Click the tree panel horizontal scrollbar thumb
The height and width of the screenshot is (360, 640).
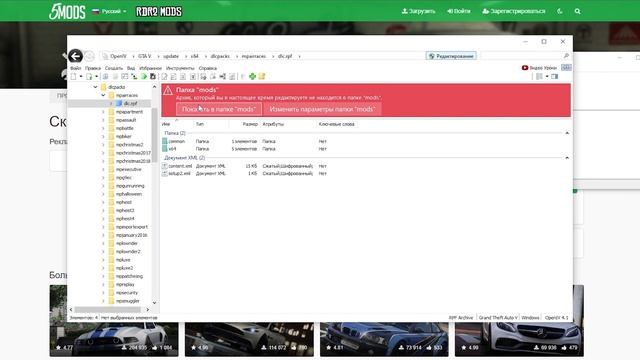tap(109, 310)
